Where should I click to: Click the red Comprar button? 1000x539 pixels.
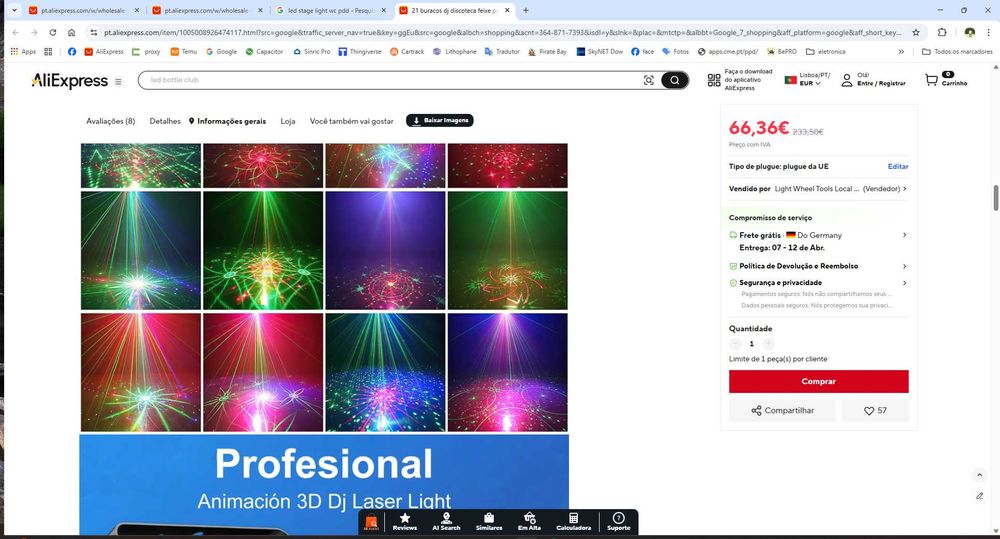tap(818, 381)
